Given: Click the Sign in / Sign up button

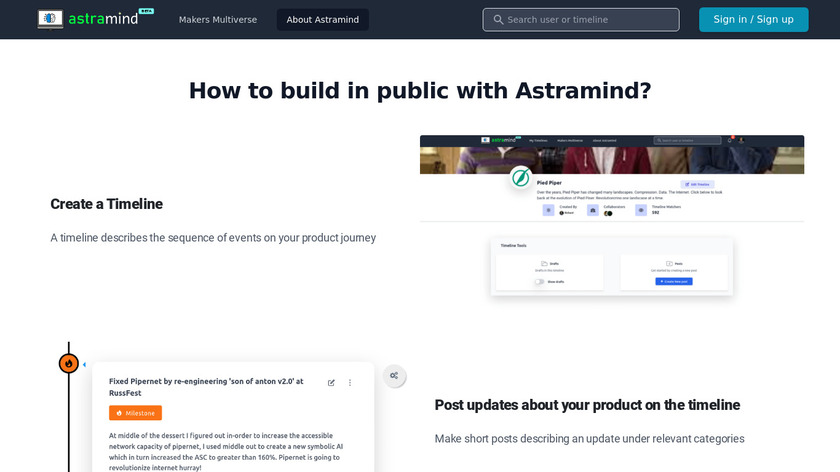Looking at the screenshot, I should (x=753, y=19).
